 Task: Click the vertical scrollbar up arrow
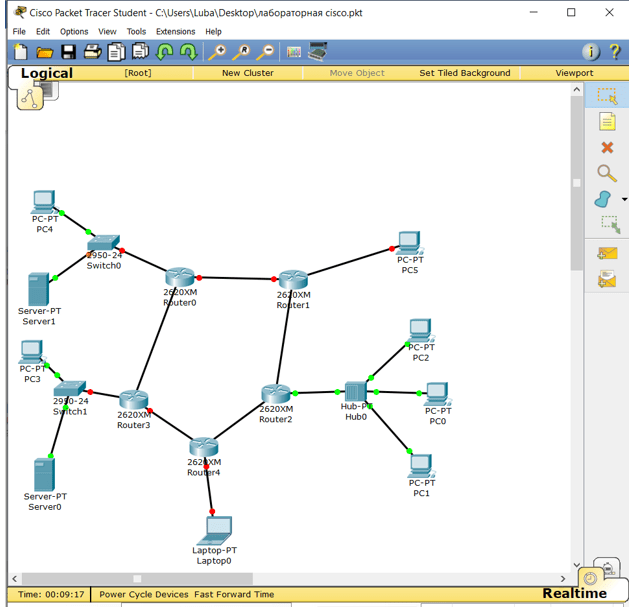[577, 89]
